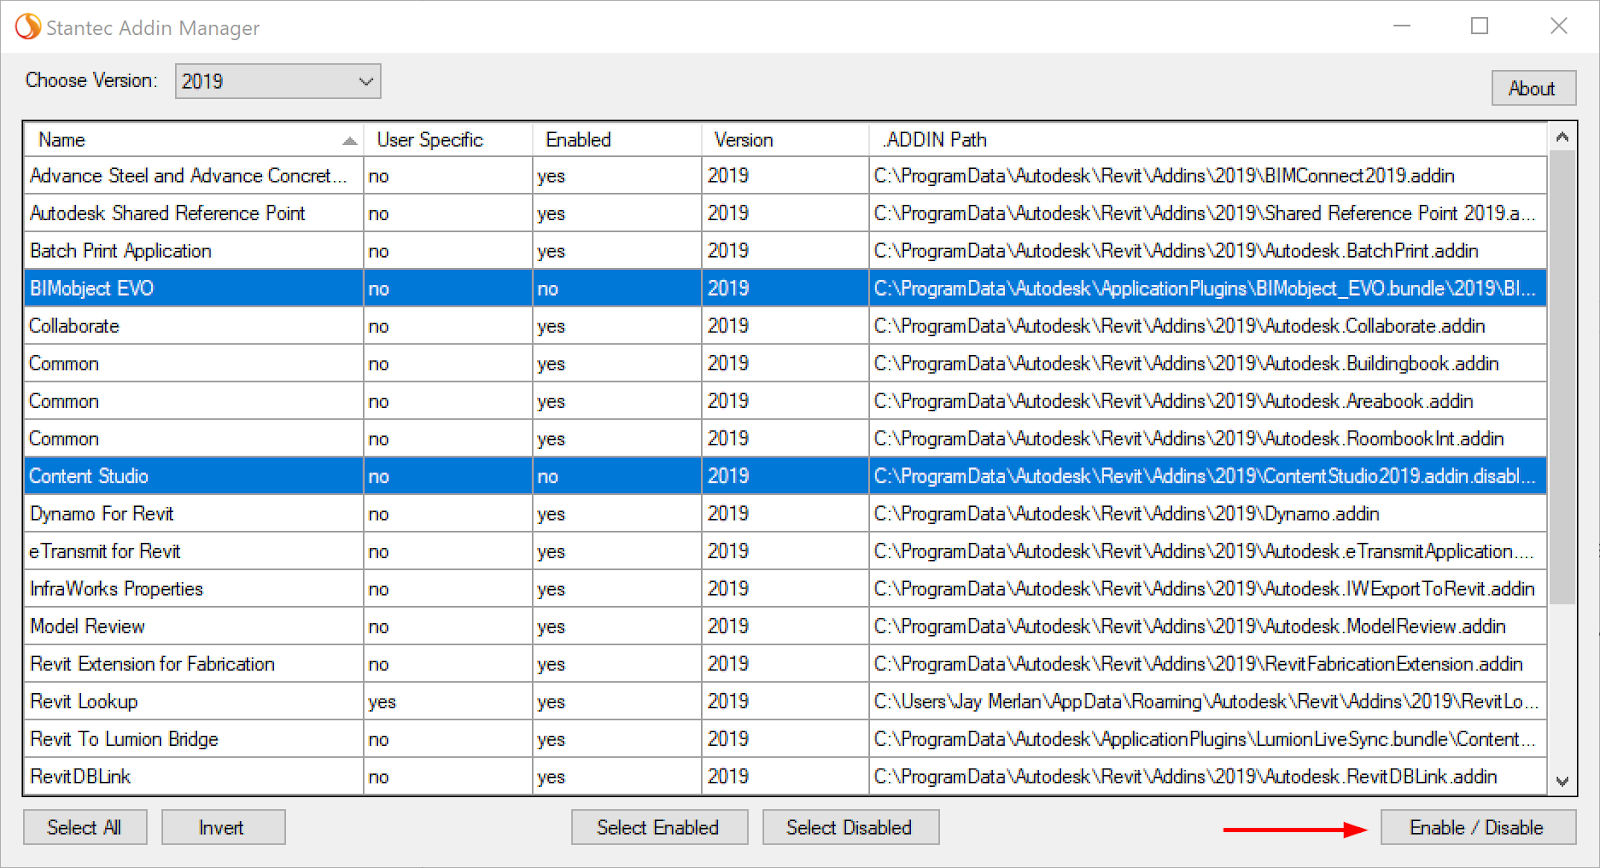
Task: Select the InfraWorks Properties row
Action: click(x=785, y=589)
